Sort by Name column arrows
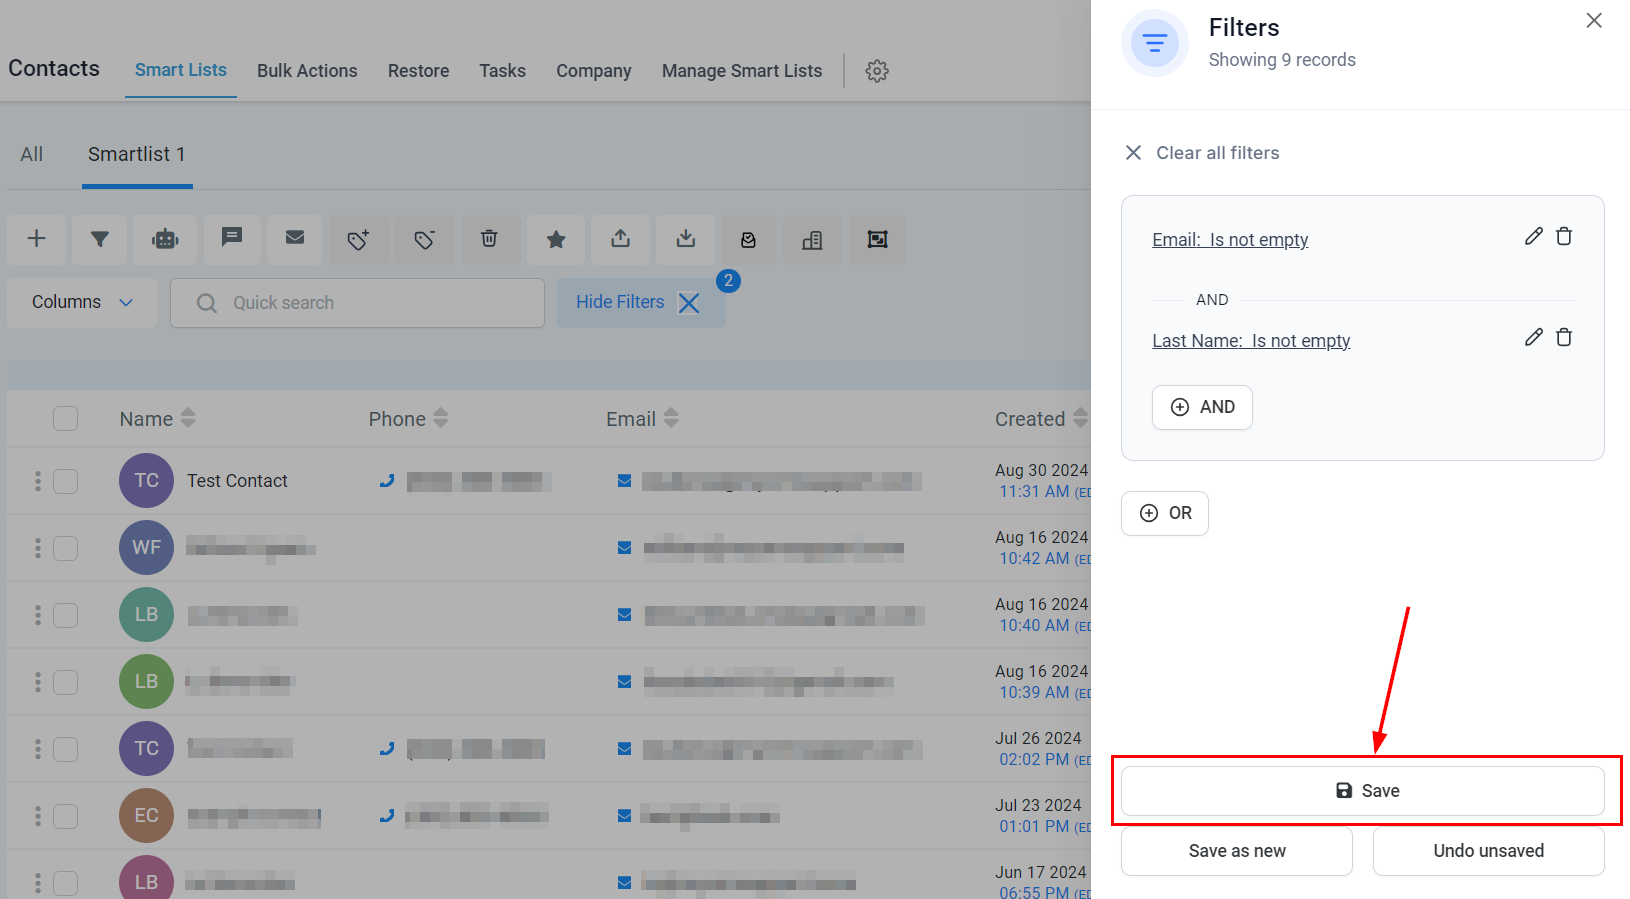1630x899 pixels. 188,418
